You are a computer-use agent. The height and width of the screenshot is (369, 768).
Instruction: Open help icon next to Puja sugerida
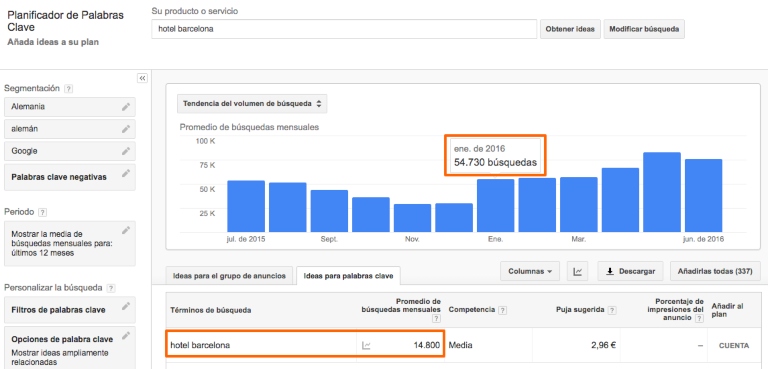612,310
